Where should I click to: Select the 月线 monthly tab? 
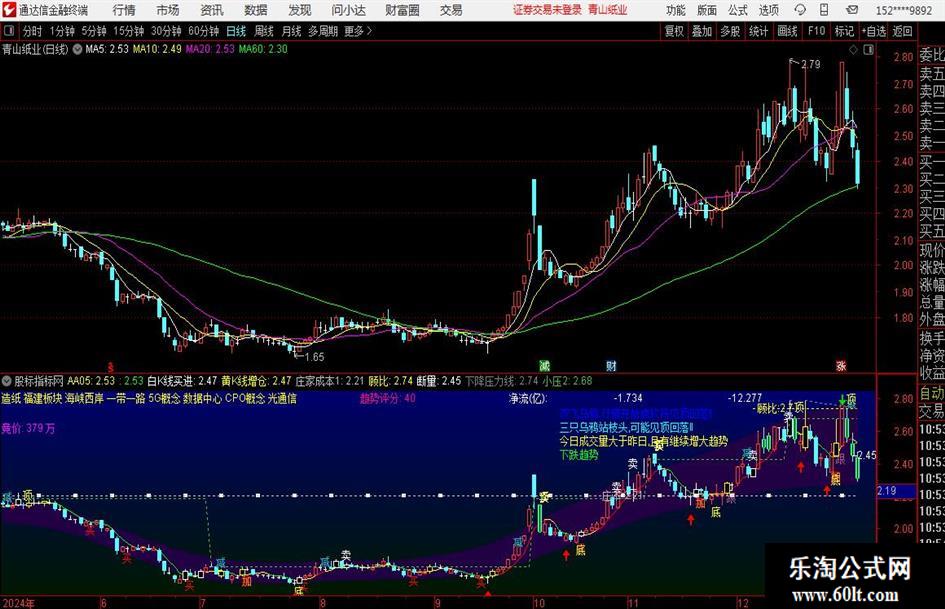292,31
